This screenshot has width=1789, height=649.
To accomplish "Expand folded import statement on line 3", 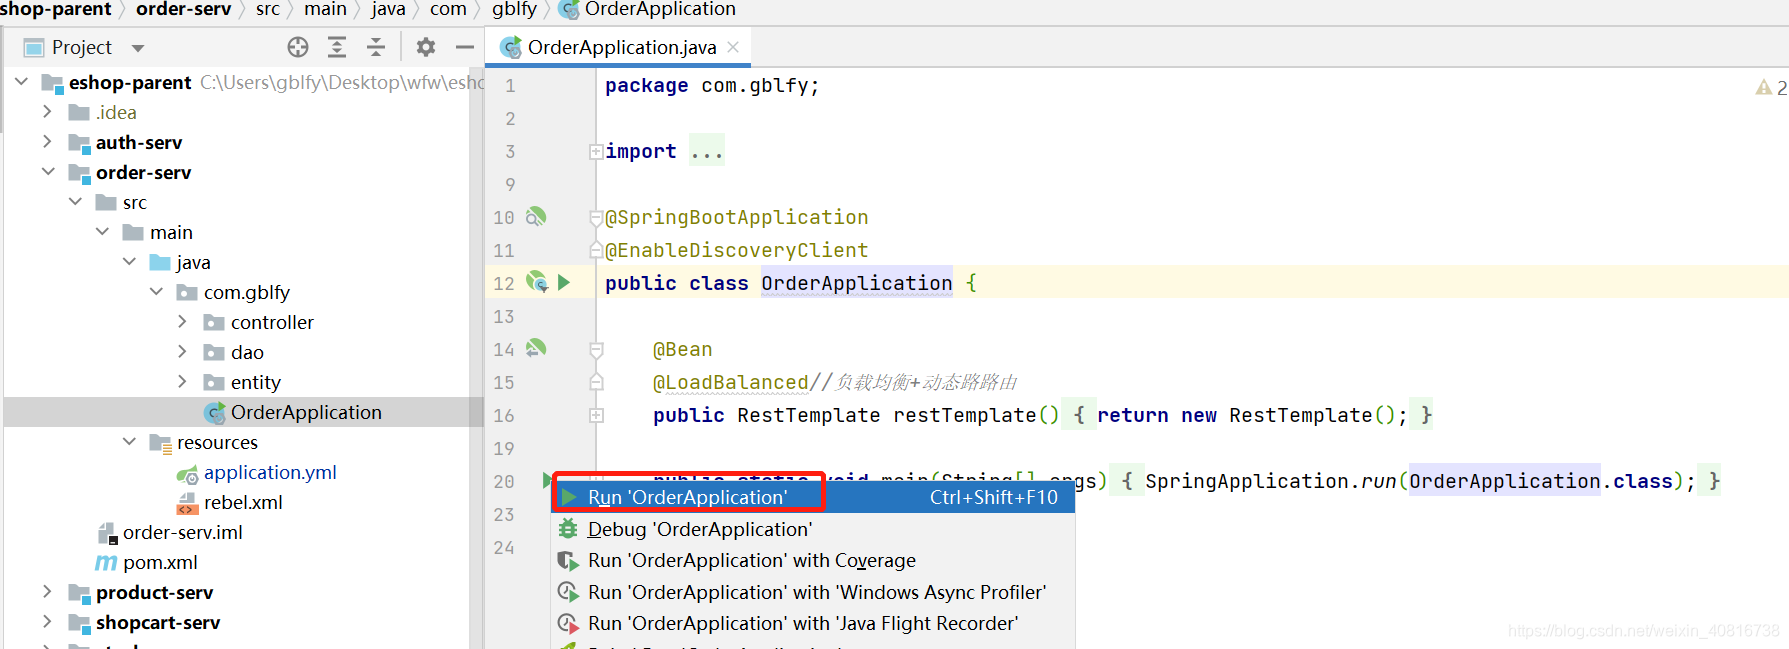I will [596, 152].
